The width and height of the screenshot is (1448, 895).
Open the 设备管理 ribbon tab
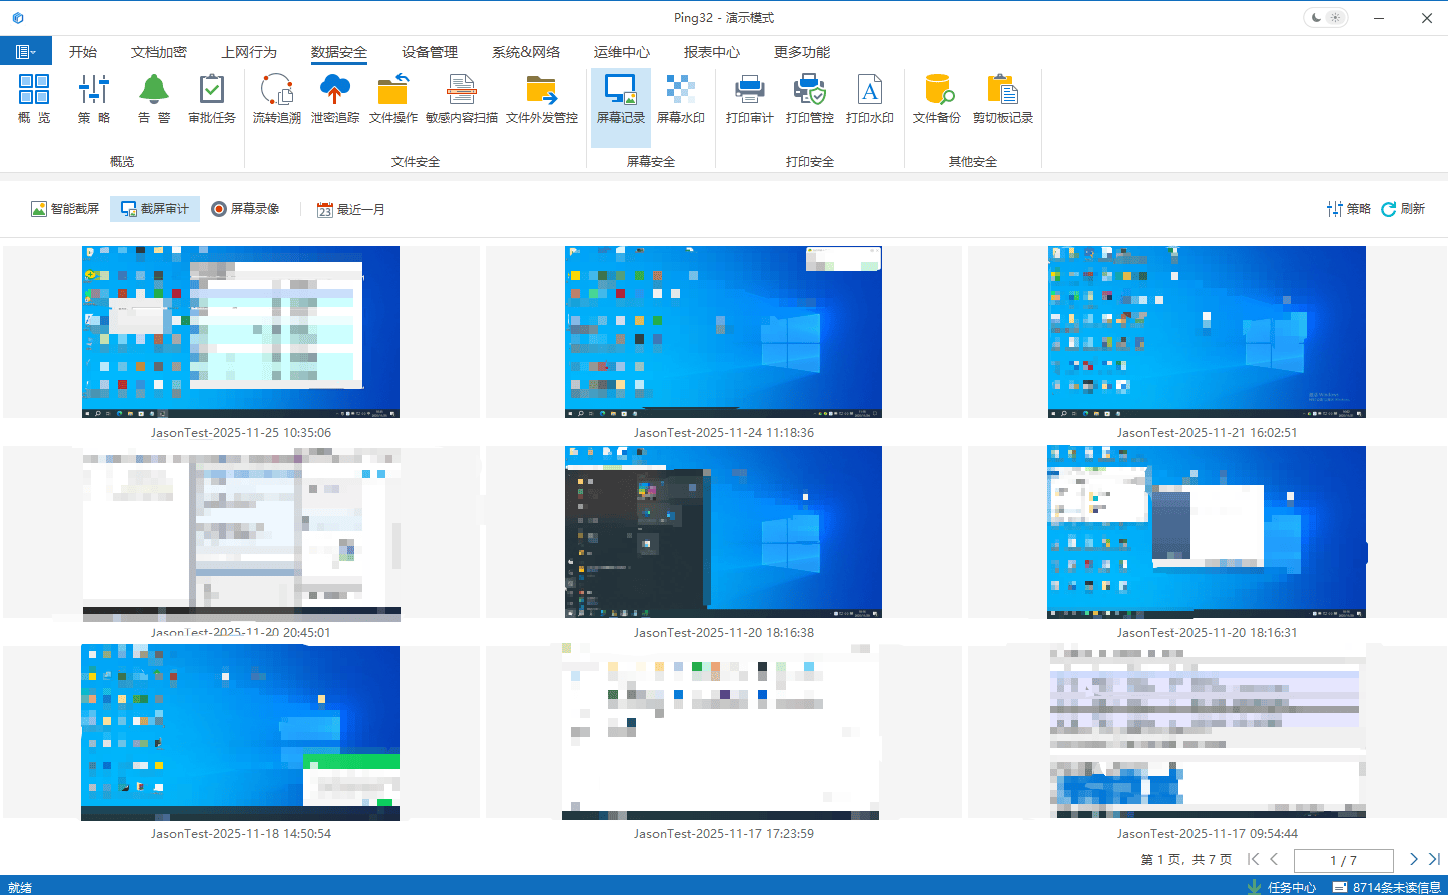pyautogui.click(x=430, y=52)
